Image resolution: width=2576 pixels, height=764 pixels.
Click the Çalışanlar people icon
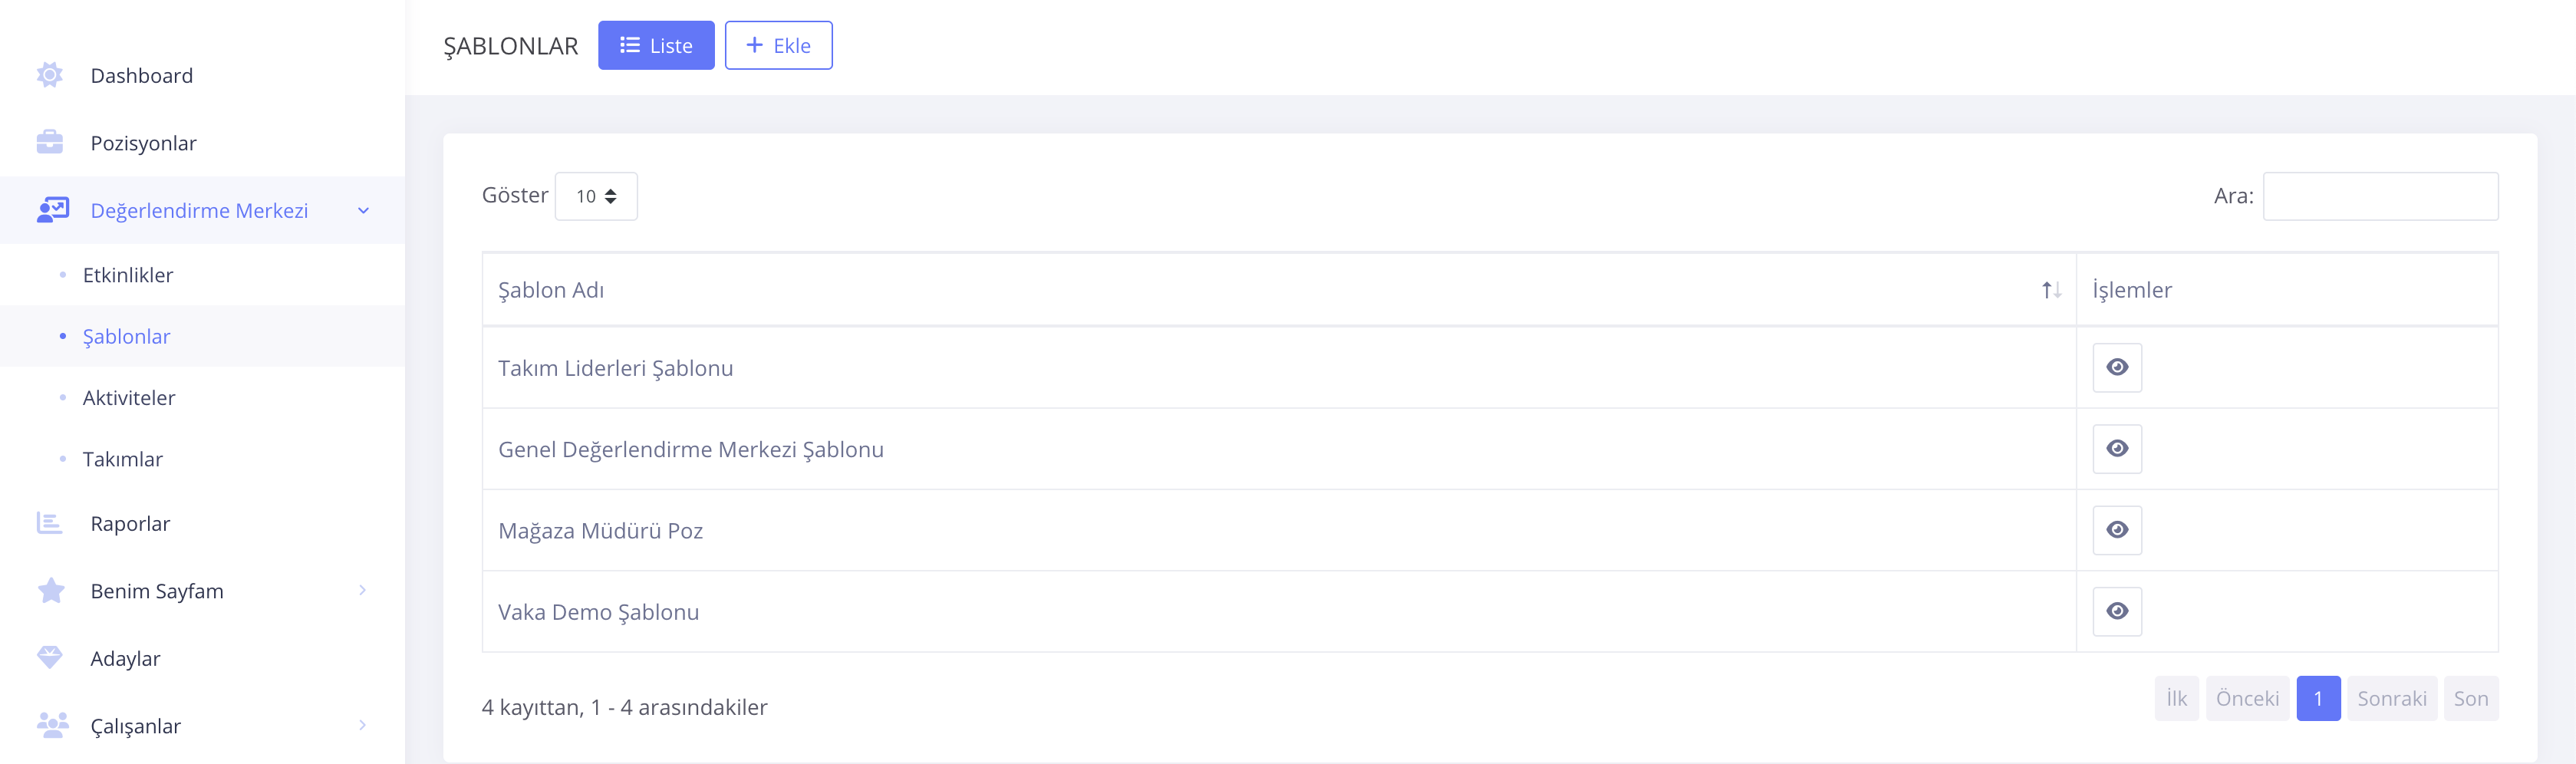coord(52,725)
